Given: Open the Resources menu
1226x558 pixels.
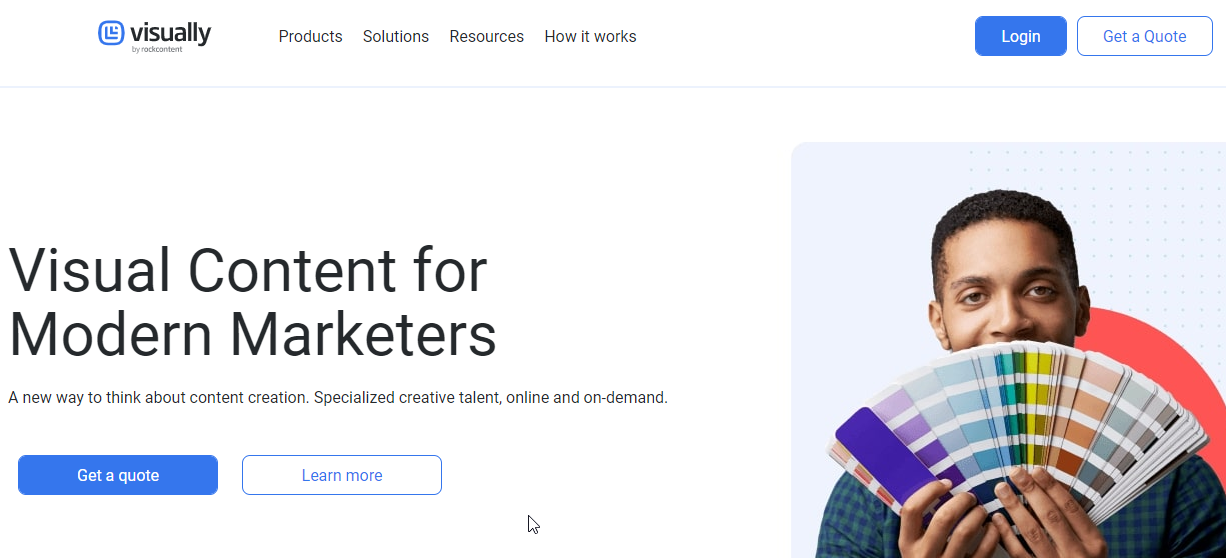Looking at the screenshot, I should pyautogui.click(x=486, y=36).
